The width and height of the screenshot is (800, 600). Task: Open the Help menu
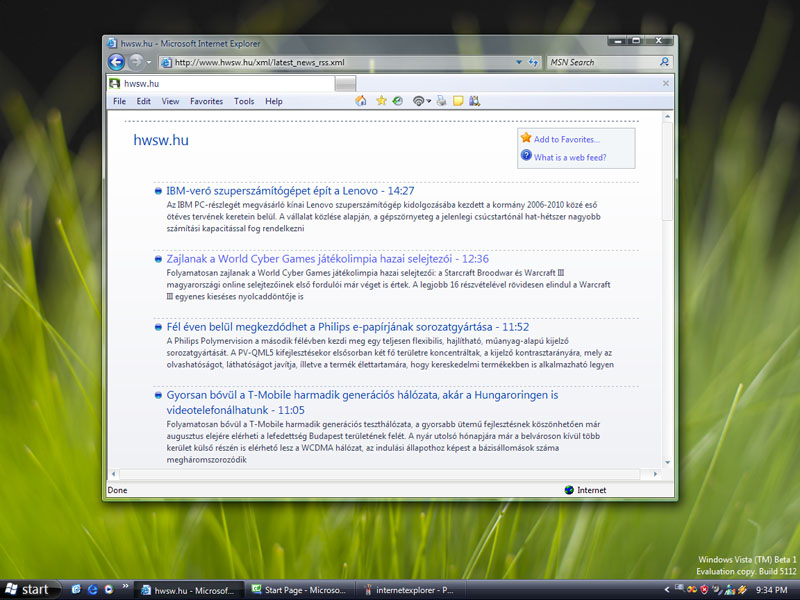(273, 101)
